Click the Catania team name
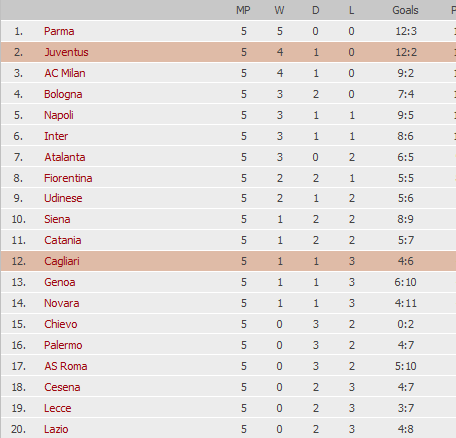 pos(63,240)
